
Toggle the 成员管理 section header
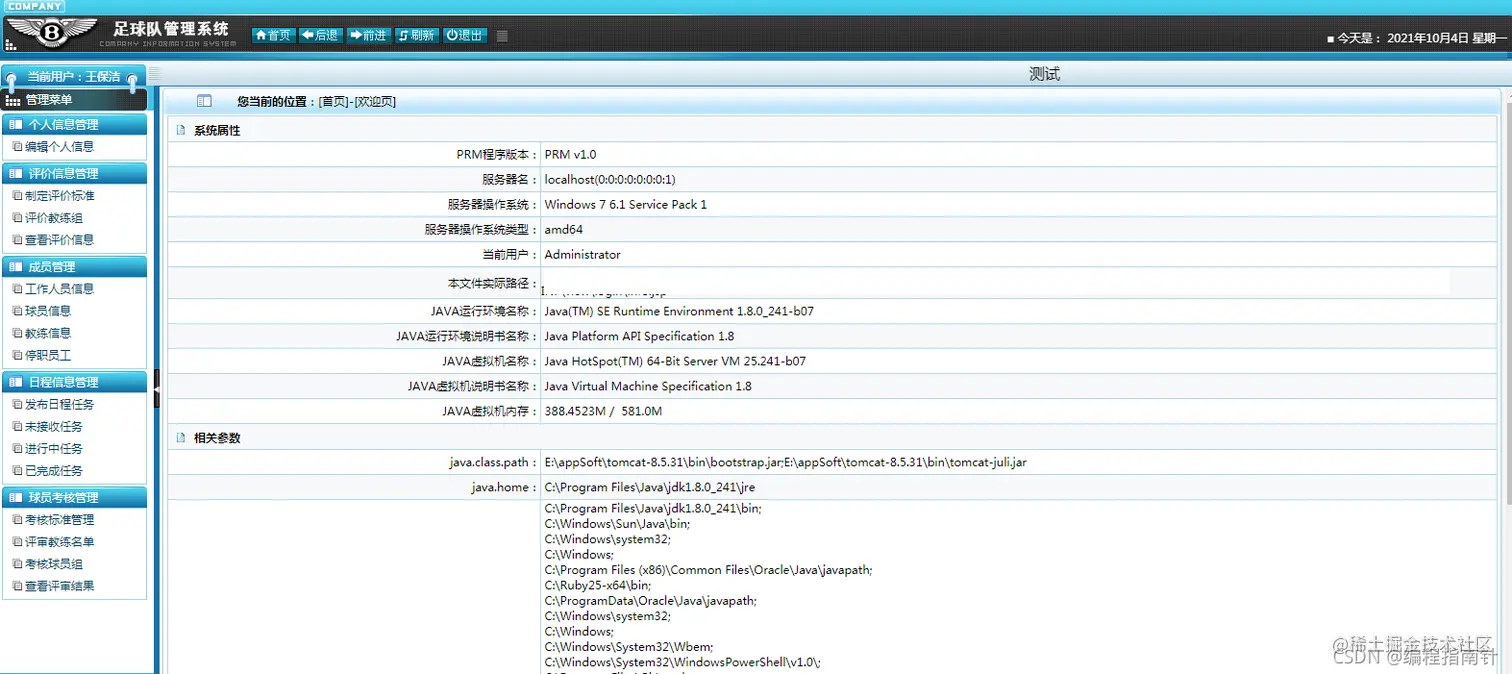coord(75,266)
